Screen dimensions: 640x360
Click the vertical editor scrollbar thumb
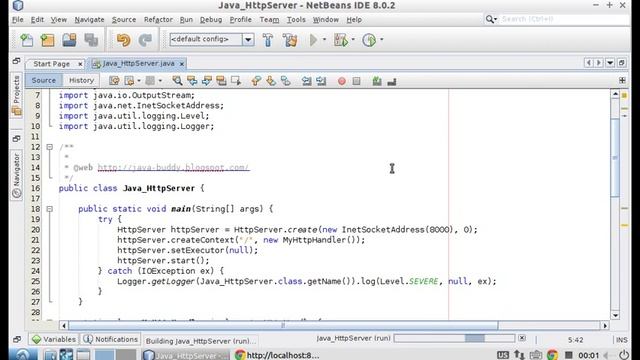point(615,157)
